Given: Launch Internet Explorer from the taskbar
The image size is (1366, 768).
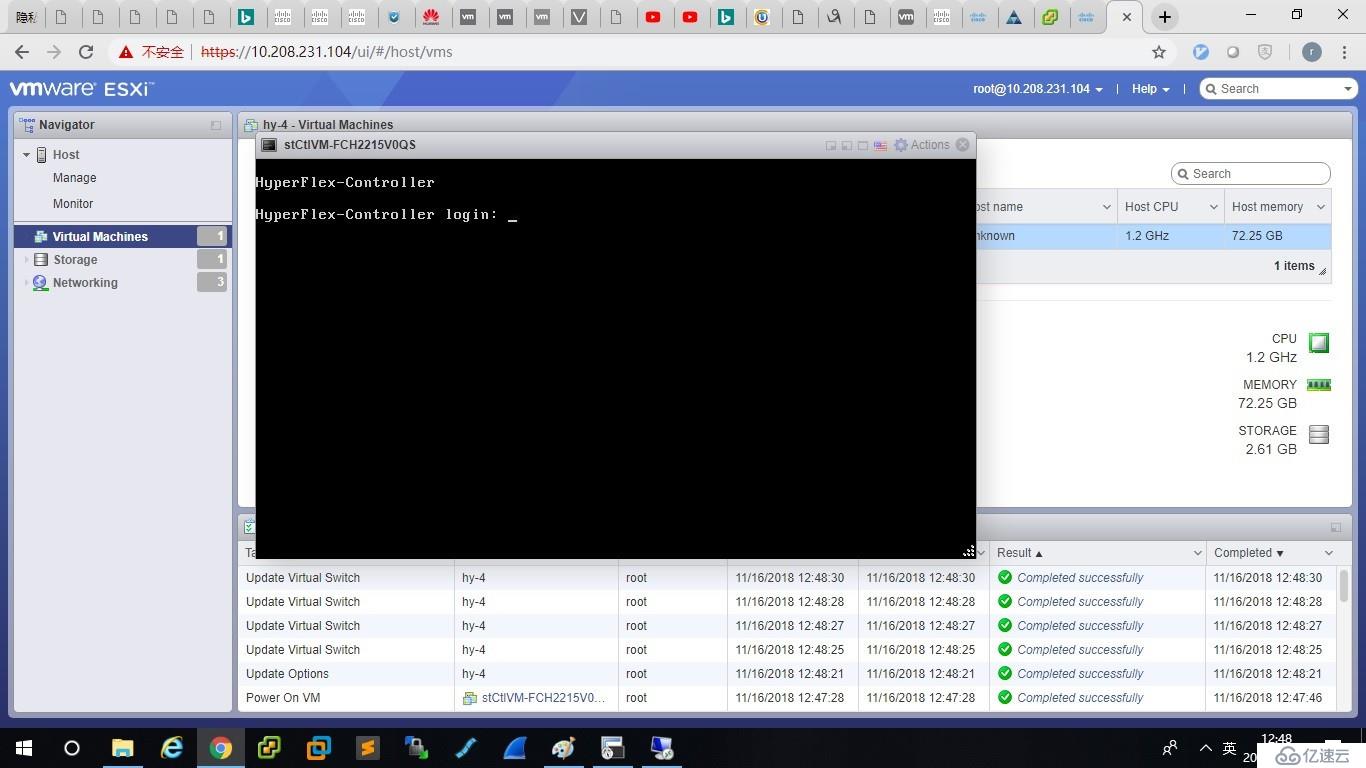Looking at the screenshot, I should (172, 748).
